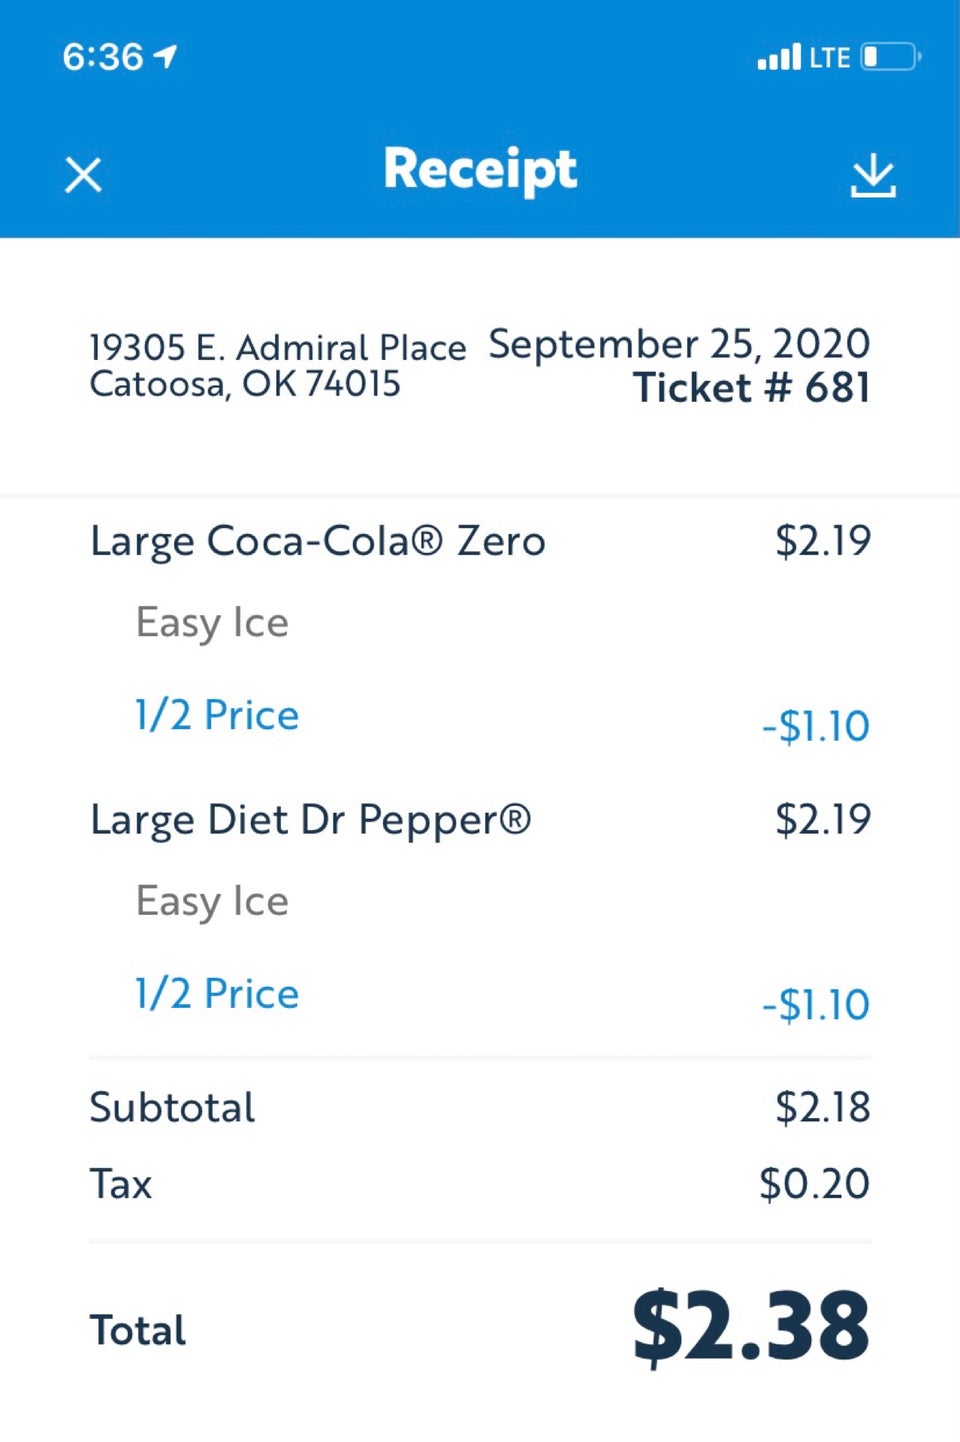This screenshot has height=1442, width=960.
Task: Tap the LTE network indicator
Action: coord(829,58)
